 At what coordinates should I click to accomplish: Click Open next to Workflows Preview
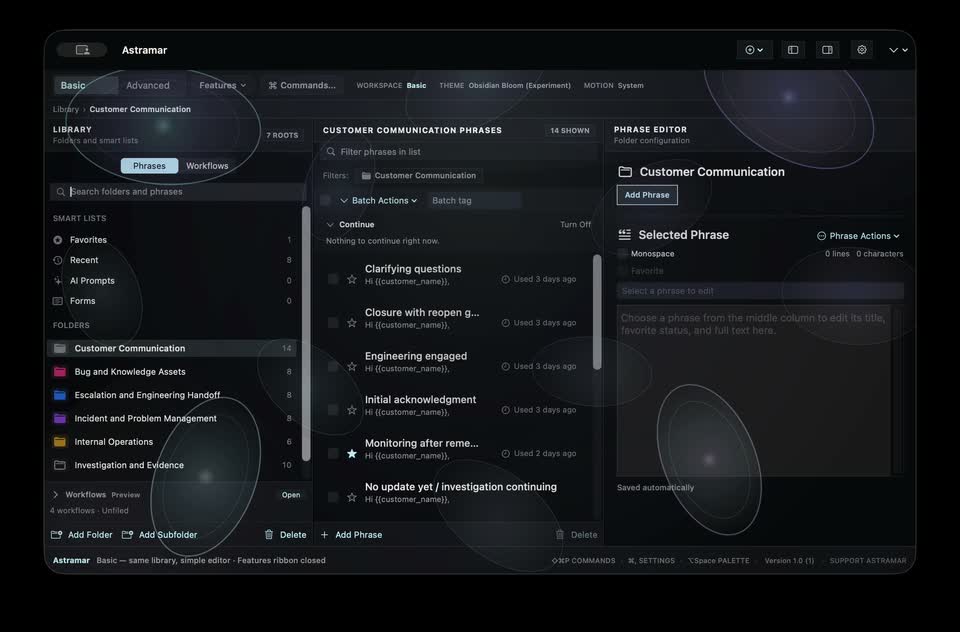291,495
